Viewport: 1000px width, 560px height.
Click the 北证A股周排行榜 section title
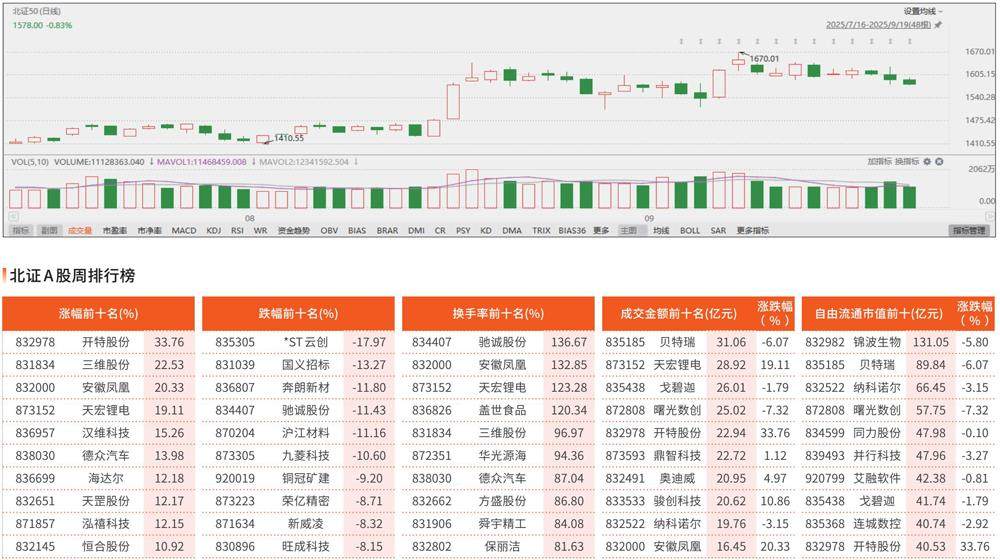point(72,276)
